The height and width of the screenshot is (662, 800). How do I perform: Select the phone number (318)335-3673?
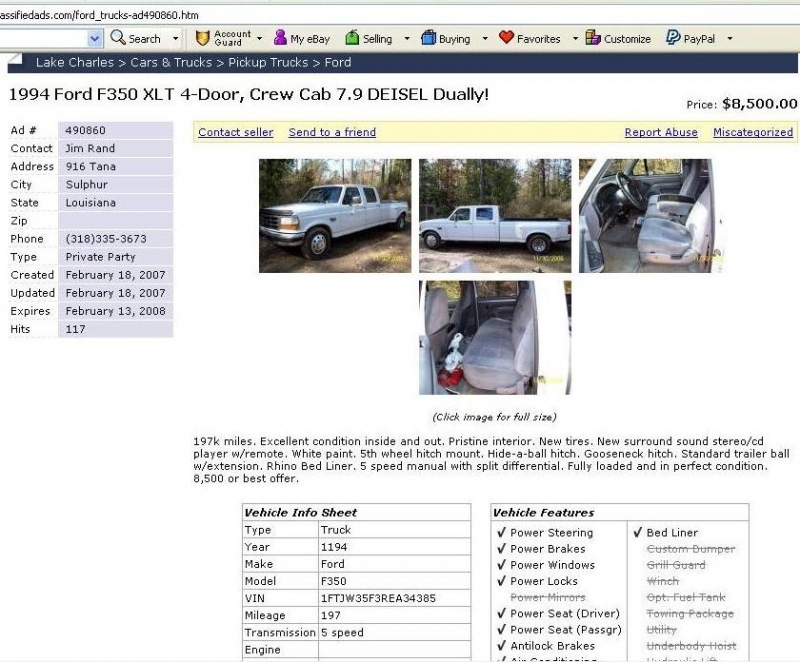pyautogui.click(x=106, y=239)
